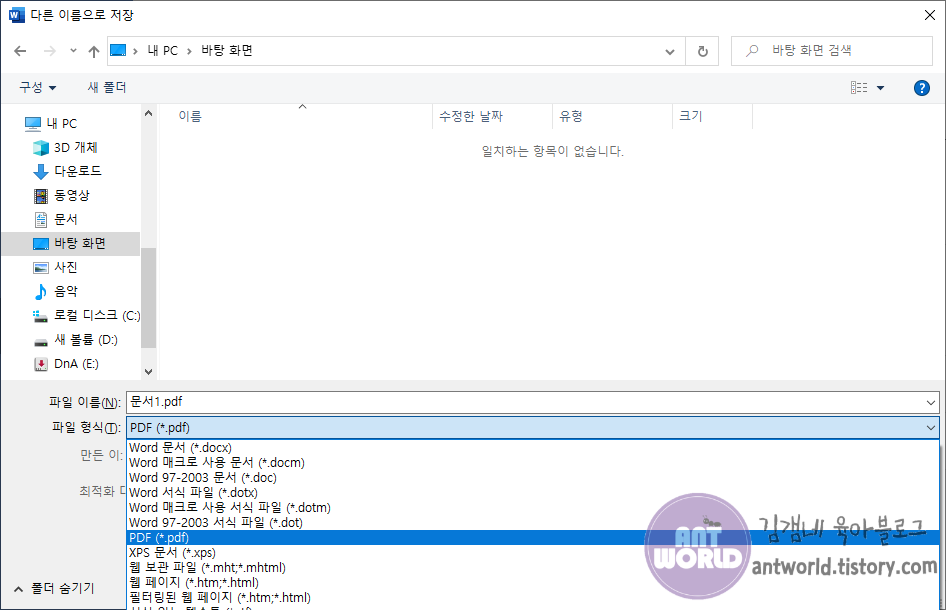Change view layout icon
The width and height of the screenshot is (946, 610).
pyautogui.click(x=859, y=88)
